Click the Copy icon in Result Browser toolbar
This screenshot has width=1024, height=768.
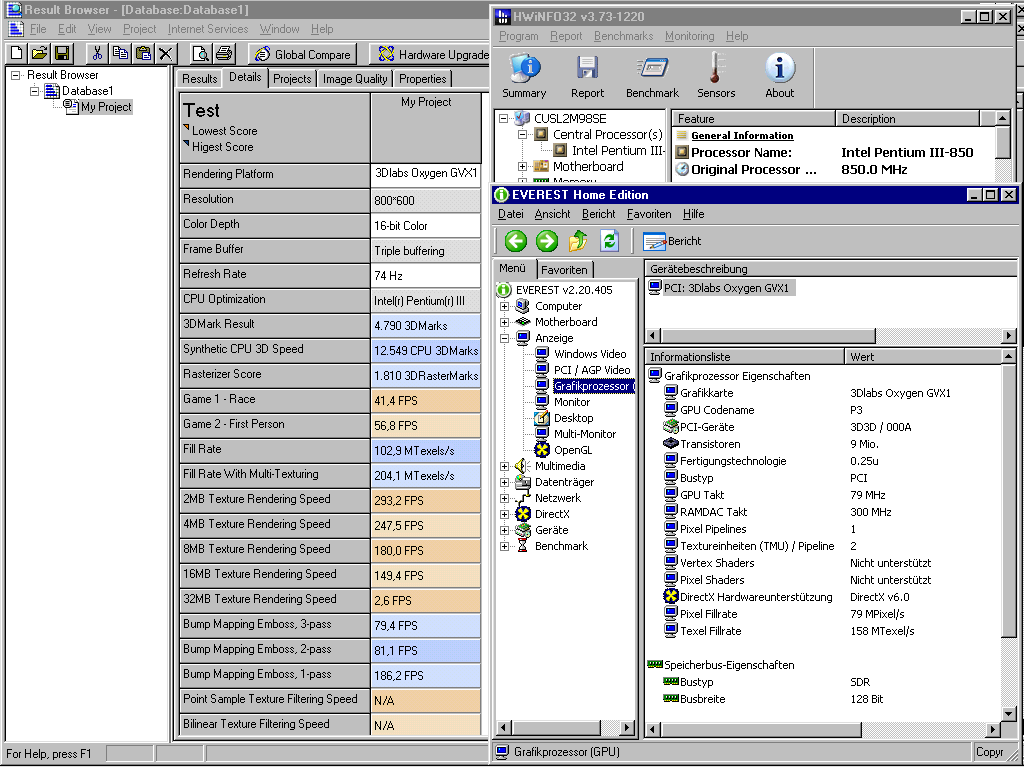tap(120, 54)
